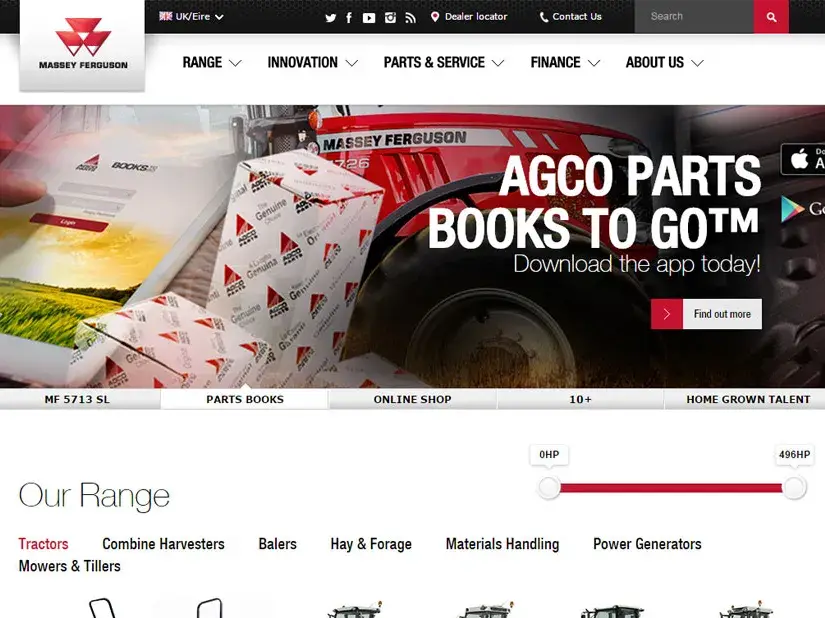
Task: Open the Twitter icon in top bar
Action: click(330, 18)
